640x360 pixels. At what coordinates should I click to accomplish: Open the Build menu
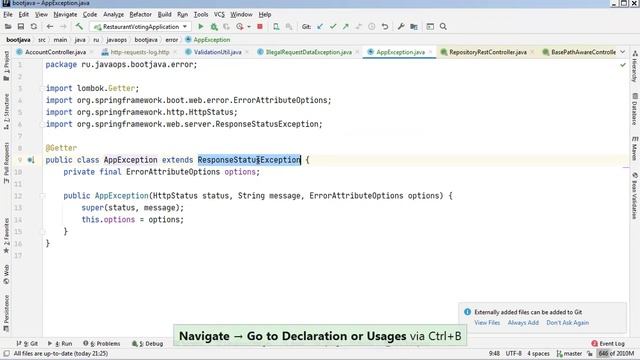(164, 14)
